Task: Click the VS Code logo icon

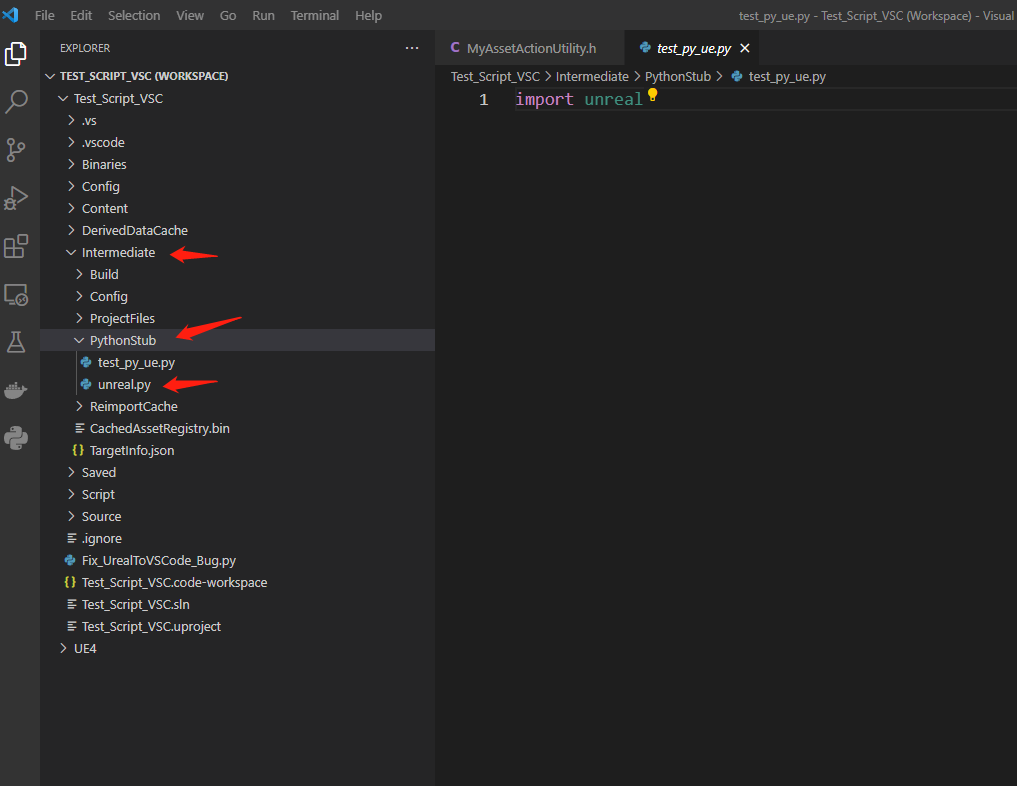Action: click(10, 15)
